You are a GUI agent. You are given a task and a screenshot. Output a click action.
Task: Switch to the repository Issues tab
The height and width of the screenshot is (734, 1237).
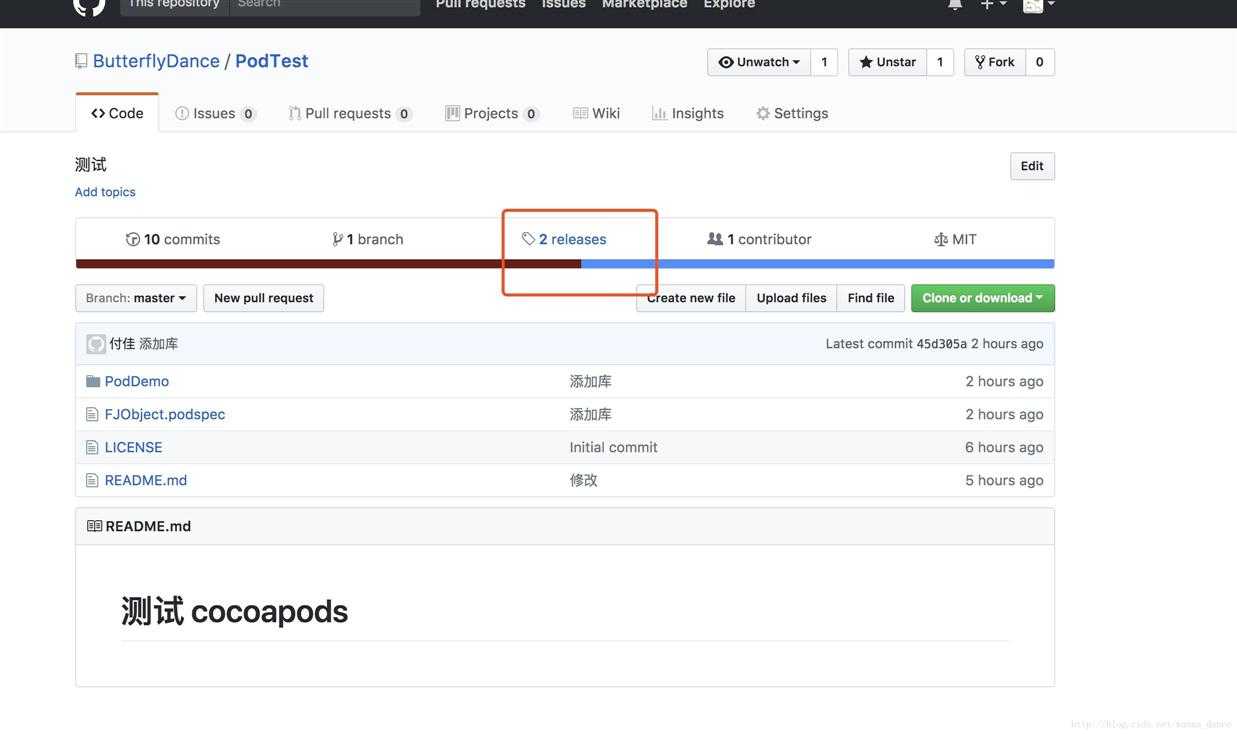[x=215, y=113]
